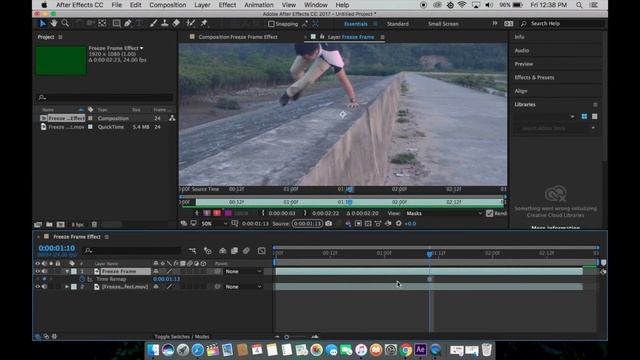Select the Hand tool
Screen dimensions: 640x360
(x=54, y=23)
